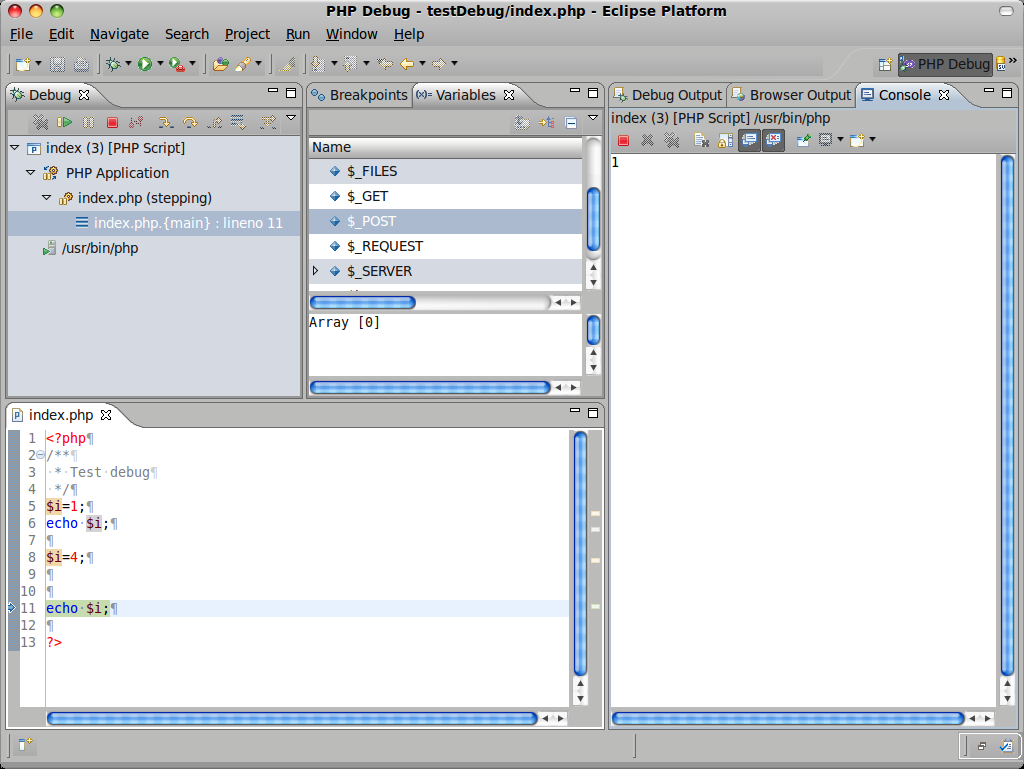This screenshot has width=1024, height=769.
Task: Expand the $_SERVER variable entry
Action: point(317,271)
